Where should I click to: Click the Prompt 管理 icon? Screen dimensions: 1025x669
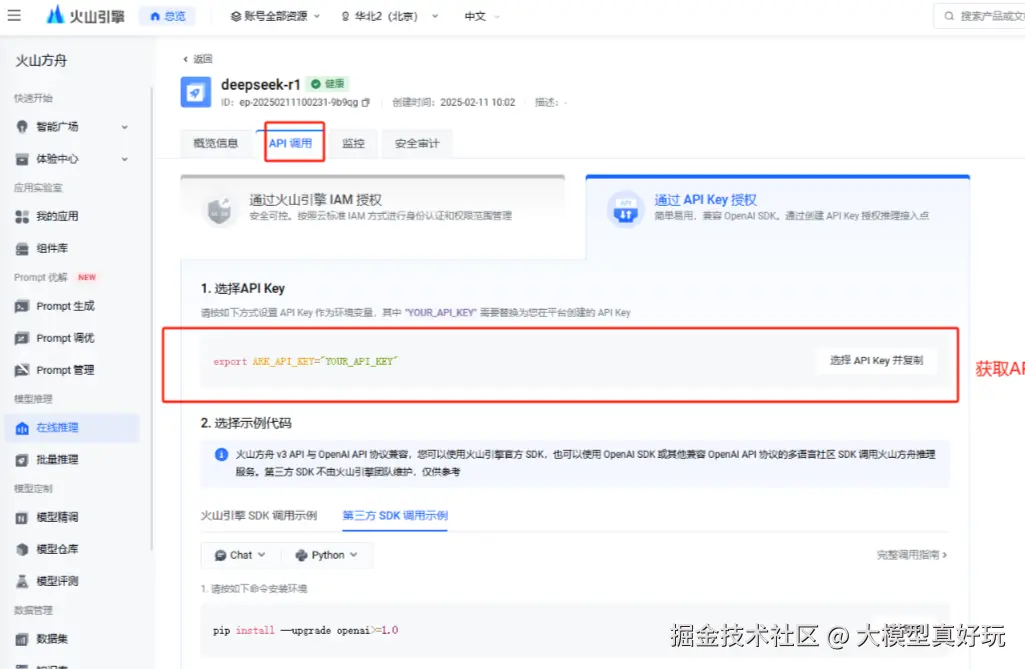tap(22, 370)
